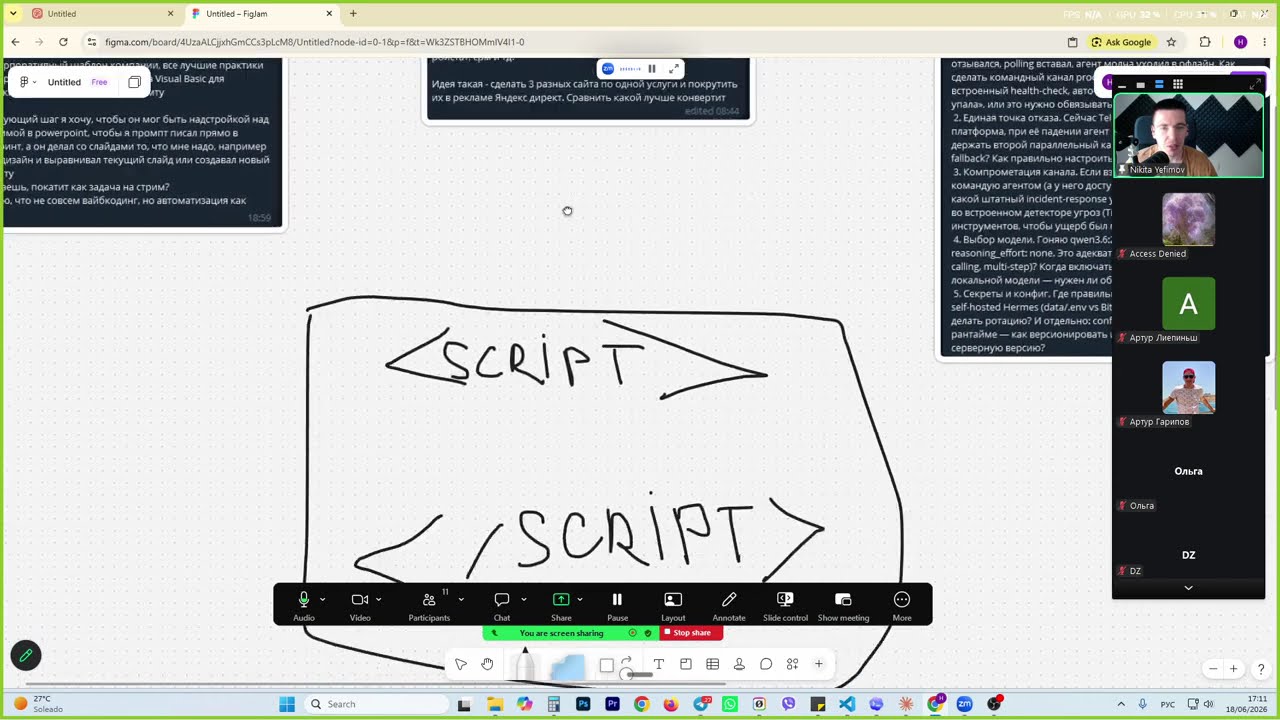Select the FigJam Hand tool

487,664
